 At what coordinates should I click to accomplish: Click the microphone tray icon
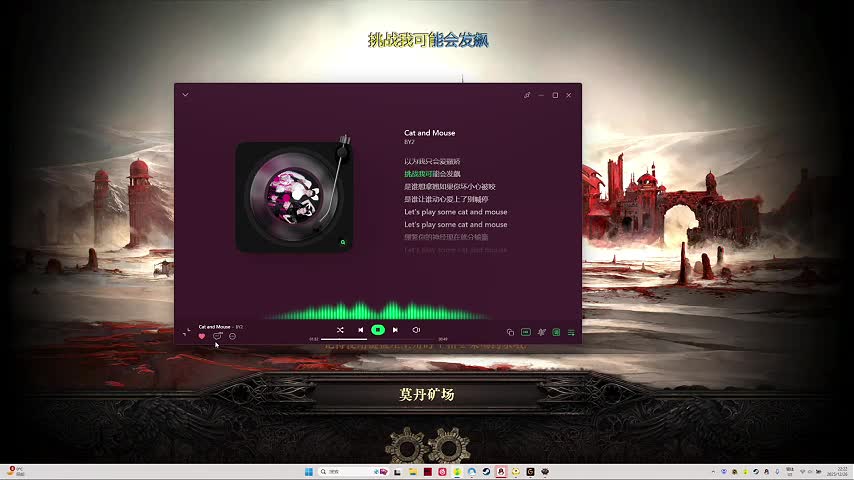777,472
